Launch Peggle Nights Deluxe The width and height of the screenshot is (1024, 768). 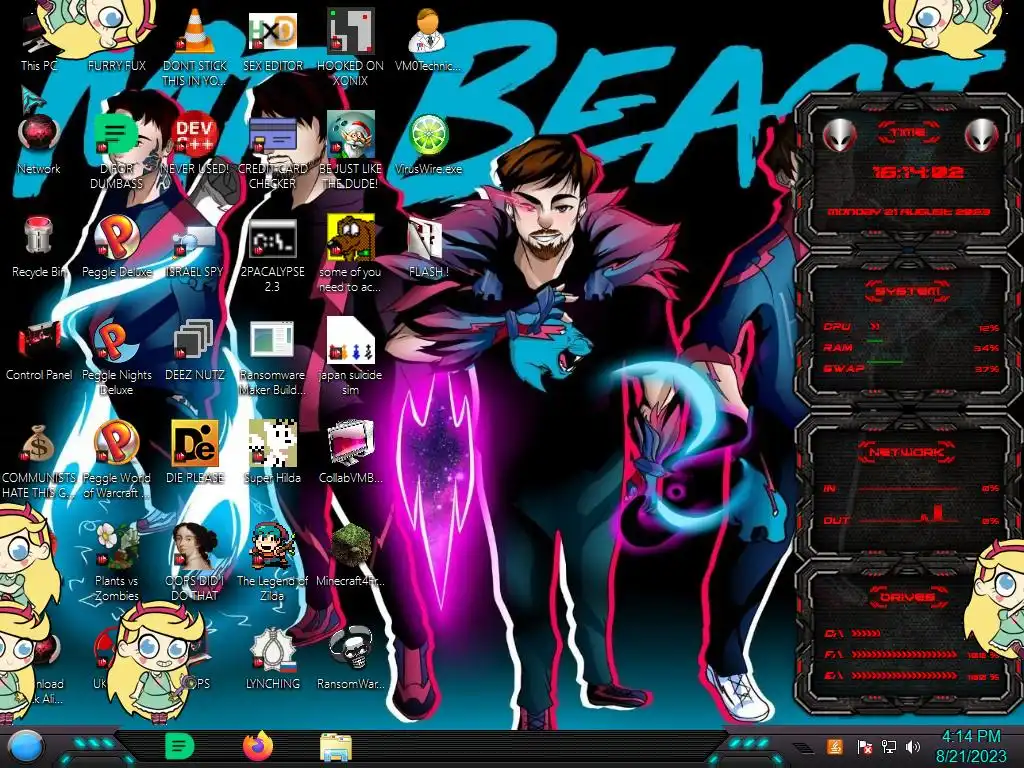pyautogui.click(x=116, y=357)
